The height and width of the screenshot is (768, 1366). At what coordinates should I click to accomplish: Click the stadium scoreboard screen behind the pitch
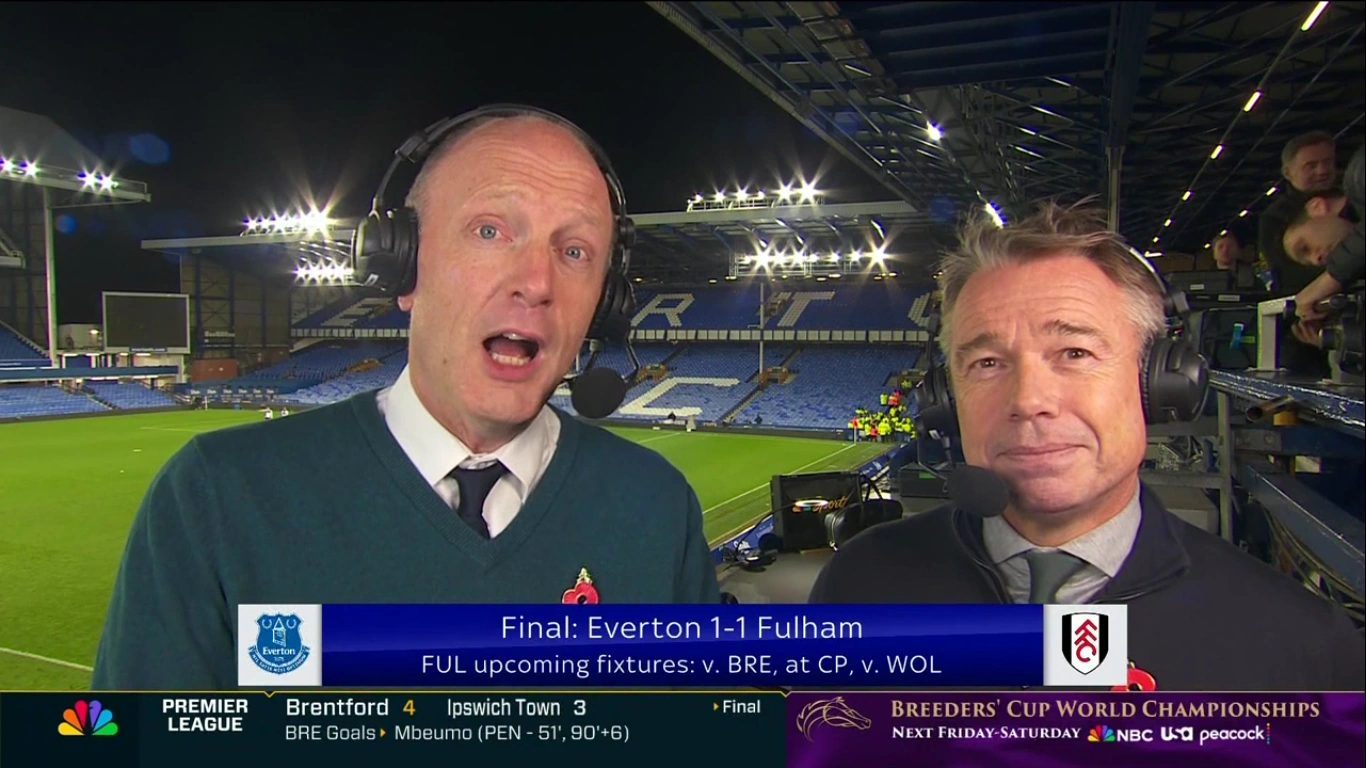[146, 322]
